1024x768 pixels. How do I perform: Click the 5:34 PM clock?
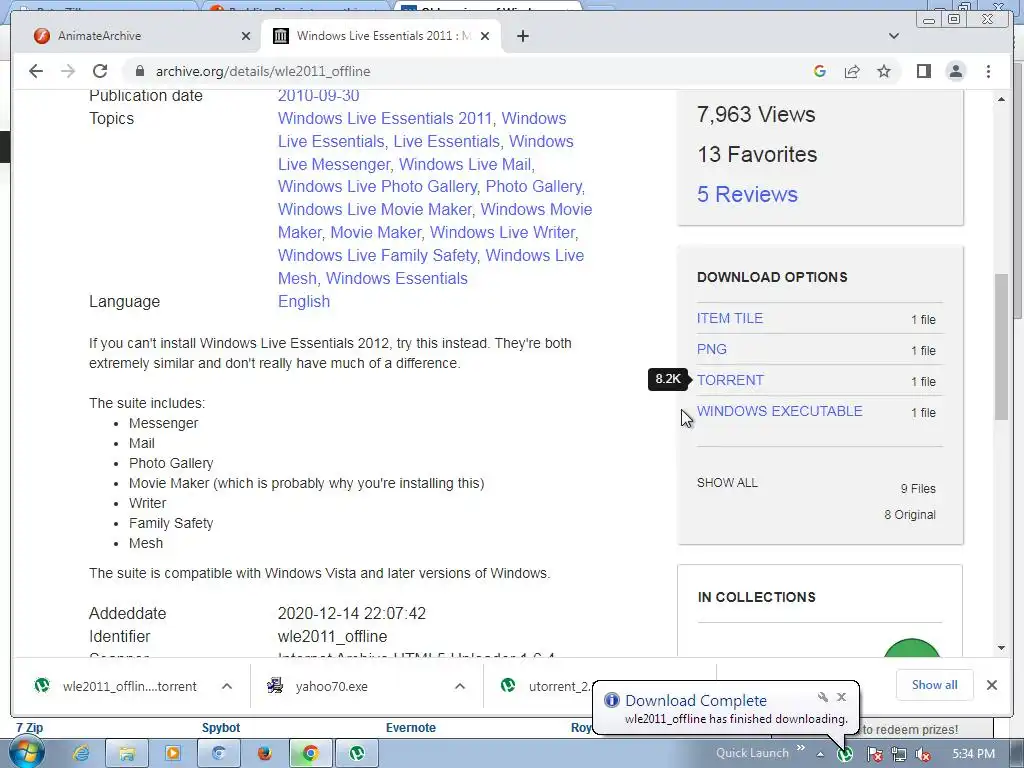coord(974,754)
